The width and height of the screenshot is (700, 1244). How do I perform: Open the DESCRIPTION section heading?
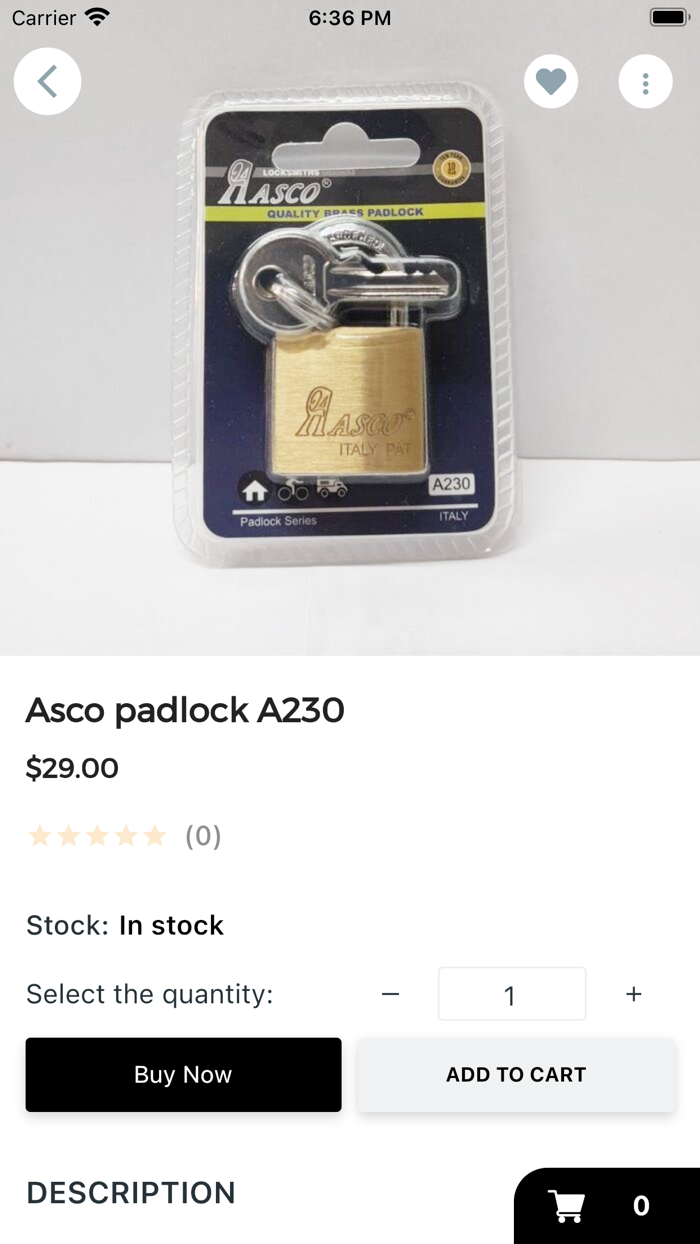[x=131, y=1193]
